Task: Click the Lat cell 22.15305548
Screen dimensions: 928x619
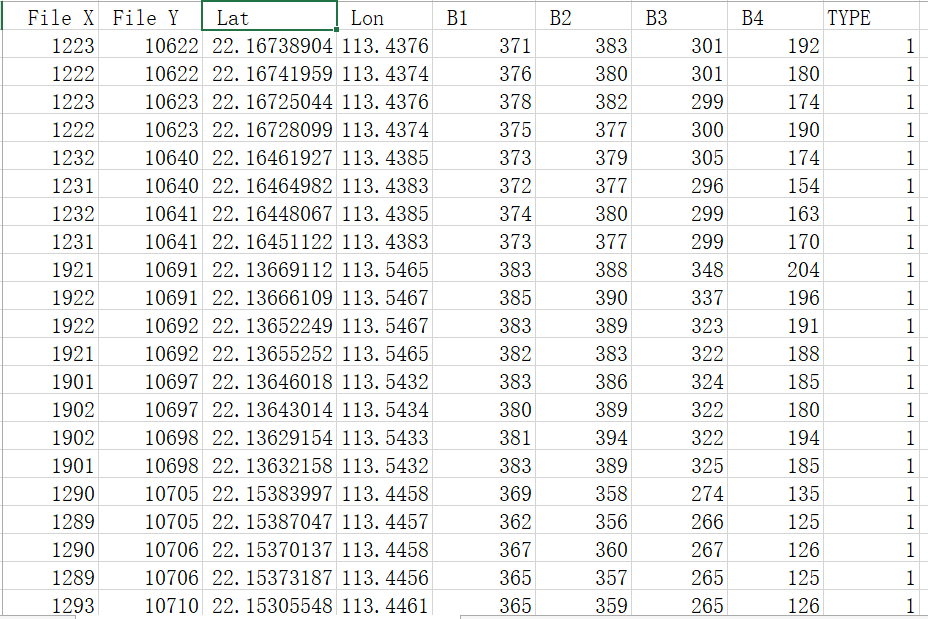Action: tap(269, 604)
